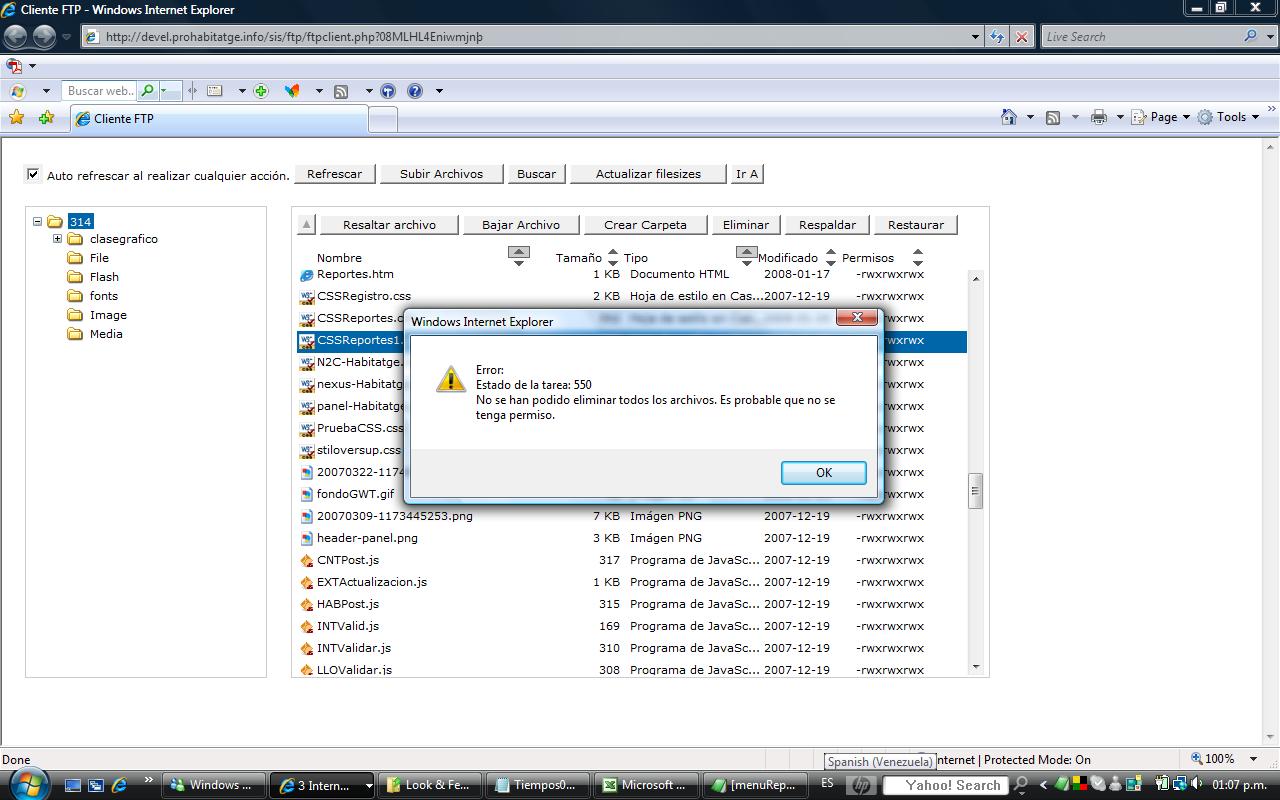Screen dimensions: 1280x800
Task: Click the blue Help question mark icon
Action: coord(415,91)
